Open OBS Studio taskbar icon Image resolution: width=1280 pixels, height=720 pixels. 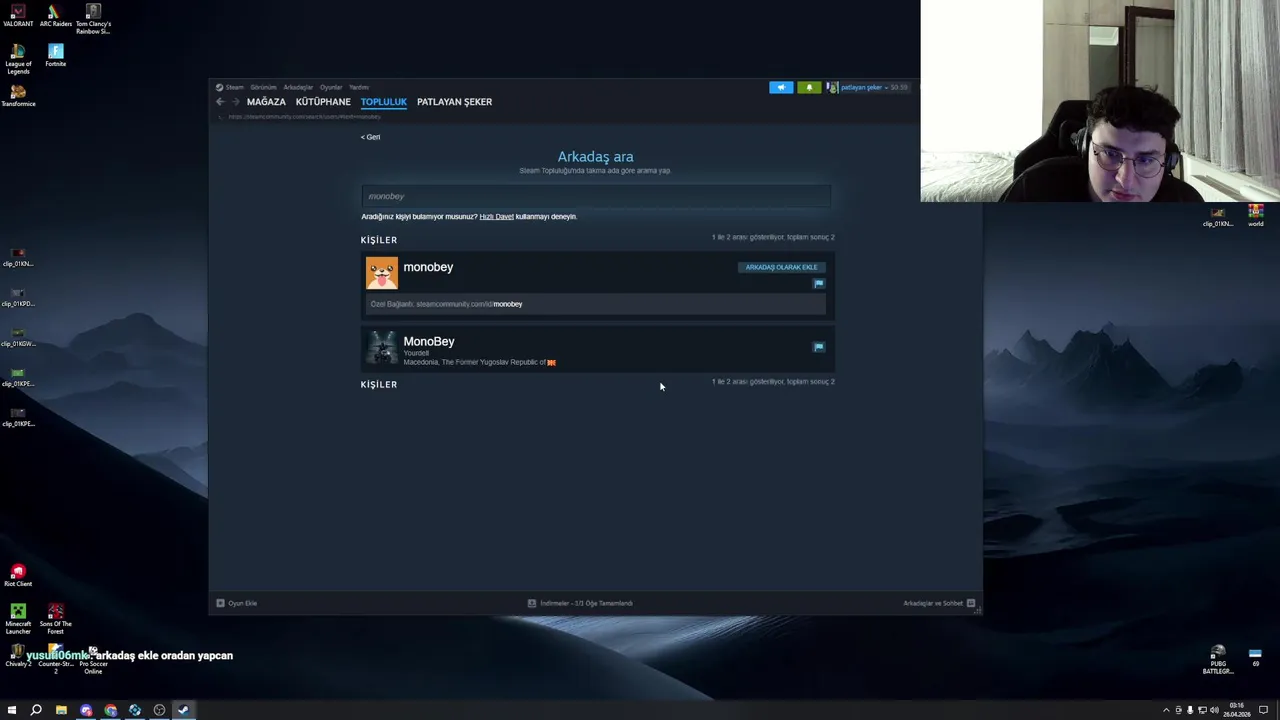[x=159, y=710]
